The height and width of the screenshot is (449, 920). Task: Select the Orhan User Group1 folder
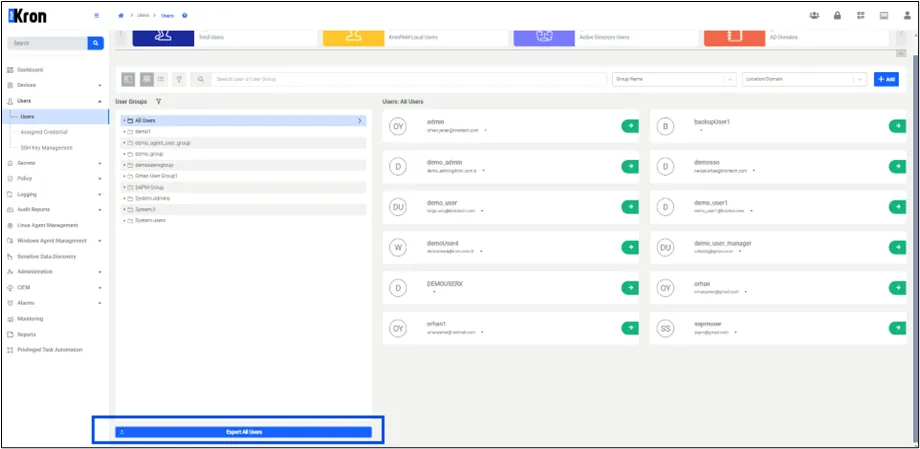pyautogui.click(x=243, y=176)
